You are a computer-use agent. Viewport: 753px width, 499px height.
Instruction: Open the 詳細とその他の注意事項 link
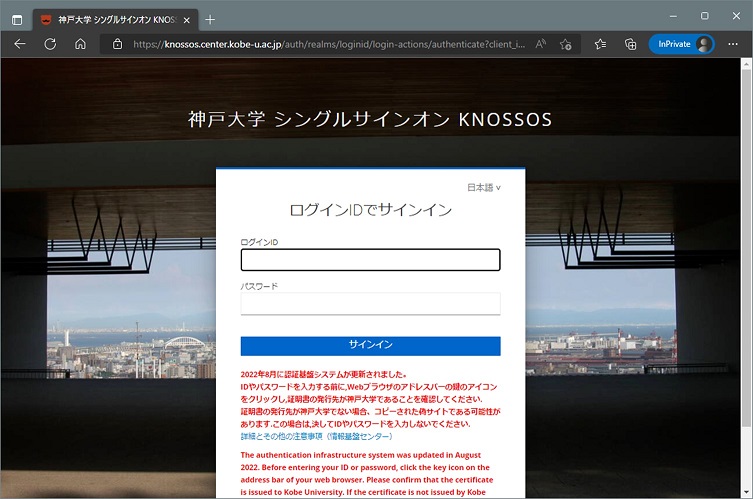point(316,436)
